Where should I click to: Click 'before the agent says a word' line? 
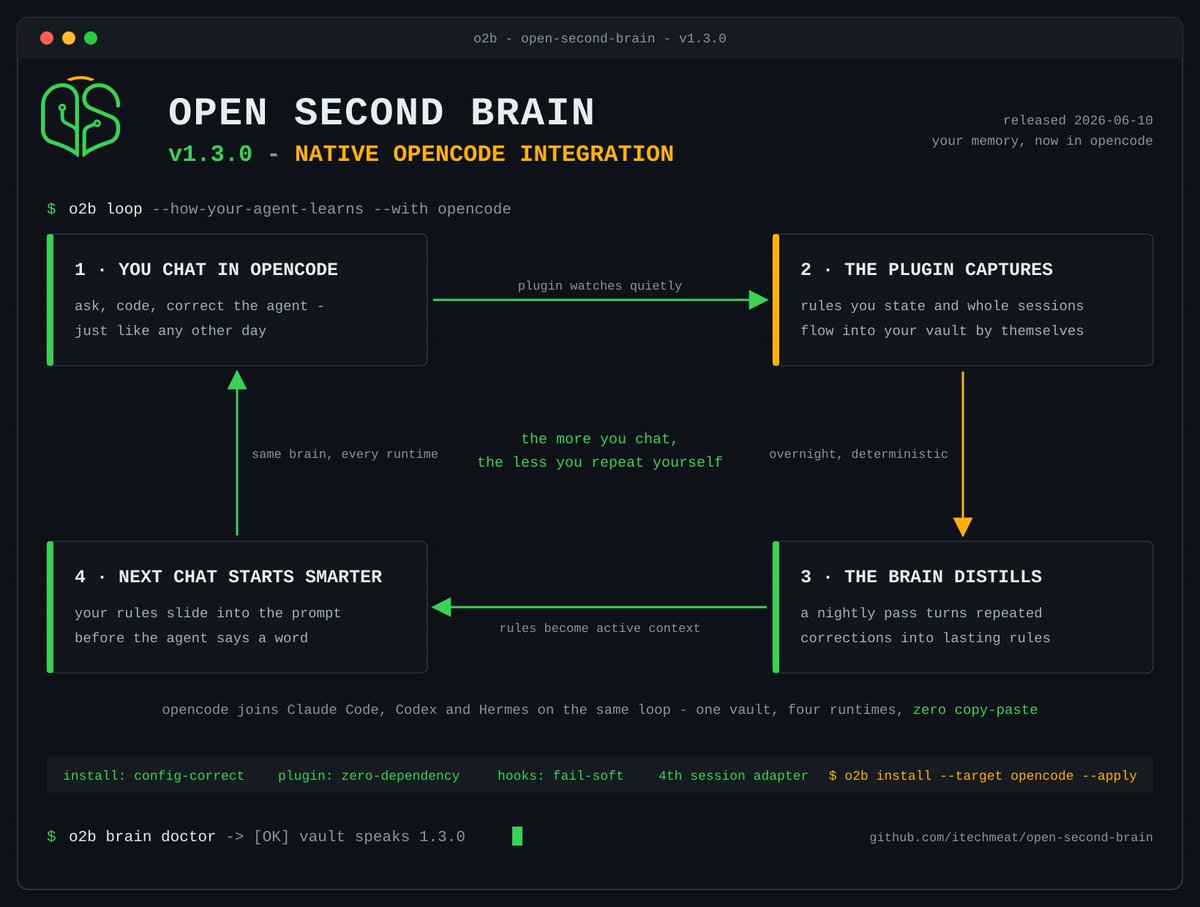191,638
